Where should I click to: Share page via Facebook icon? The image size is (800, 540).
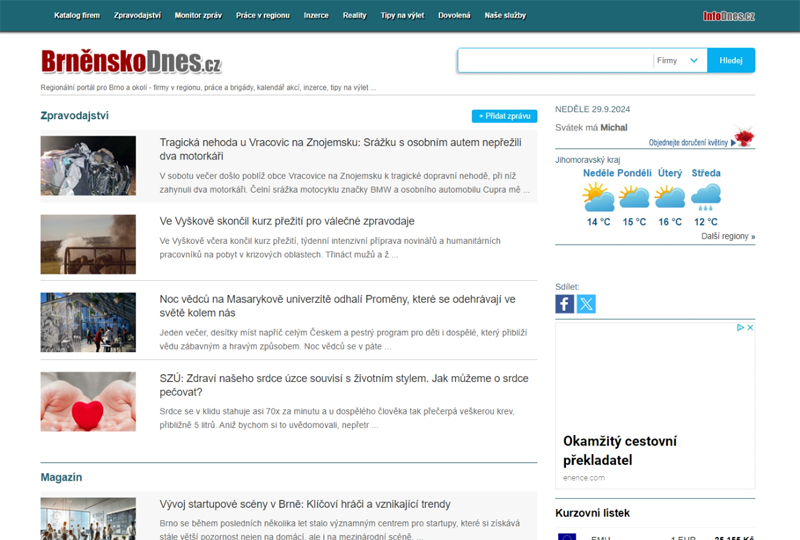[564, 304]
